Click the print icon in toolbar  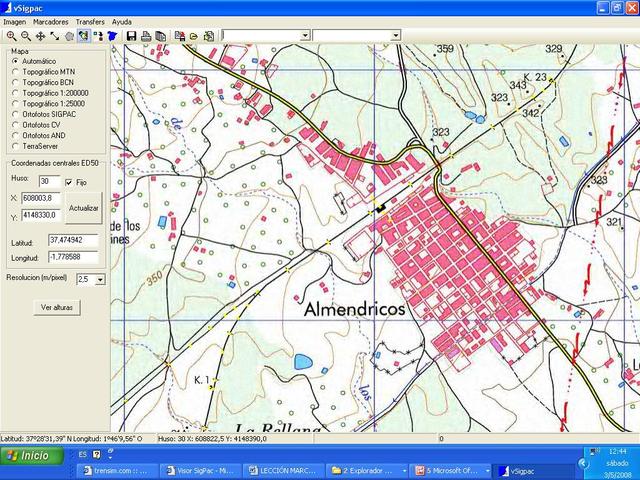(x=146, y=36)
